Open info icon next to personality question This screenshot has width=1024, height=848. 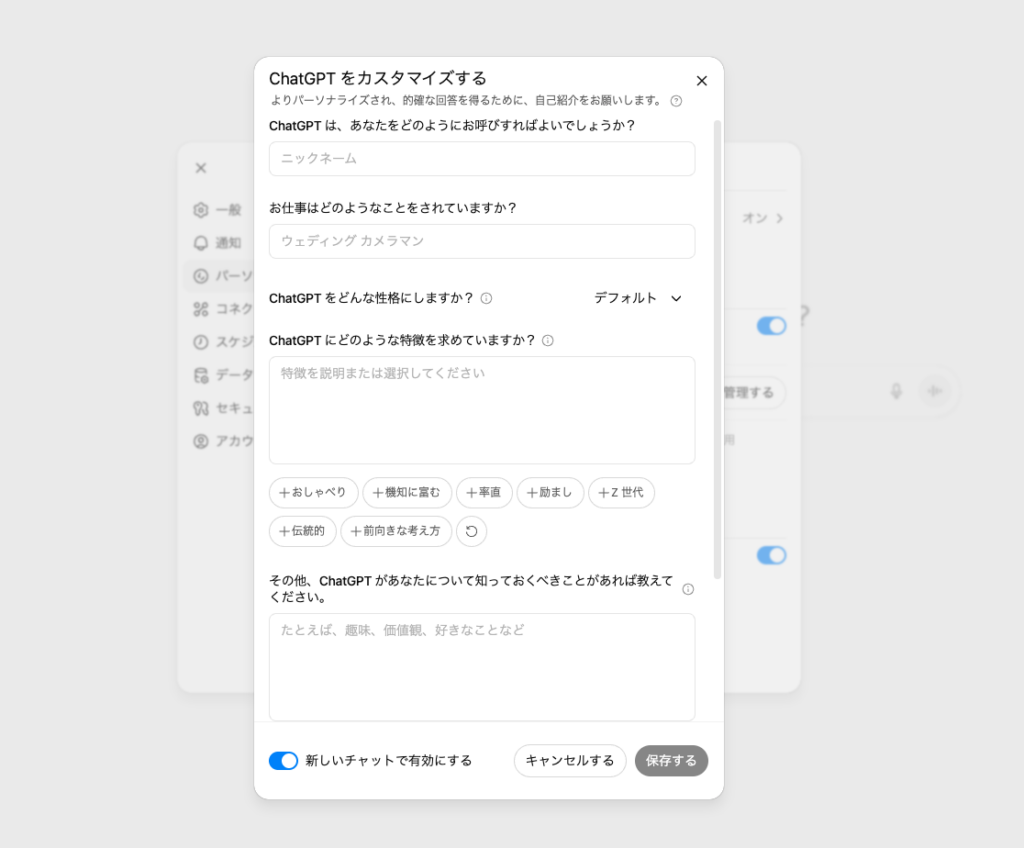(487, 299)
